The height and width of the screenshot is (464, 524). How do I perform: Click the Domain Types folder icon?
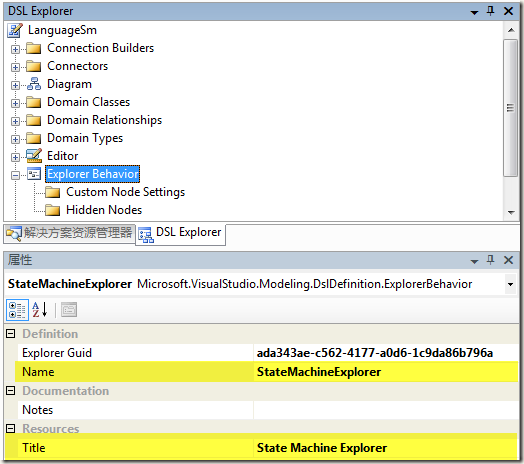(33, 138)
